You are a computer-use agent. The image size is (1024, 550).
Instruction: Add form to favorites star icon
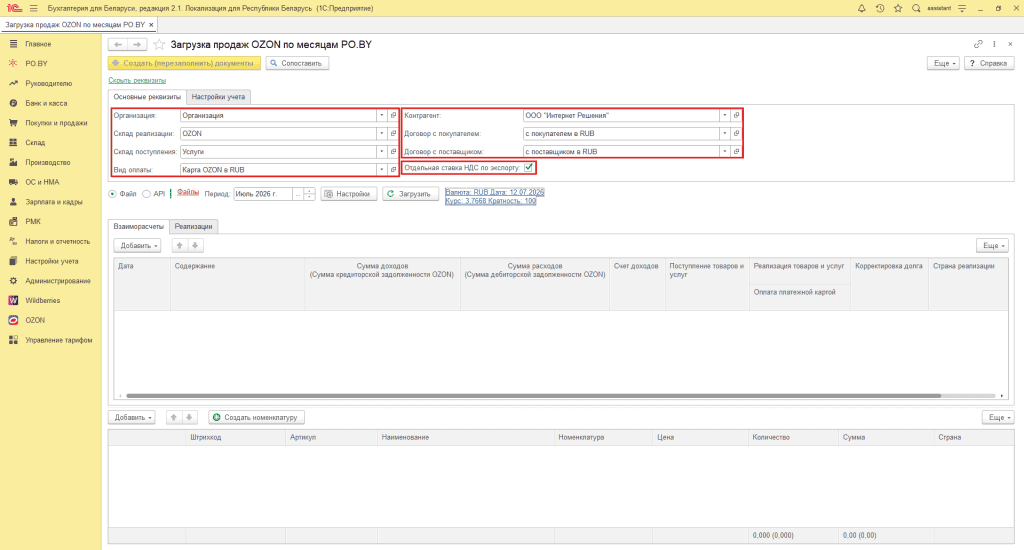tap(159, 44)
